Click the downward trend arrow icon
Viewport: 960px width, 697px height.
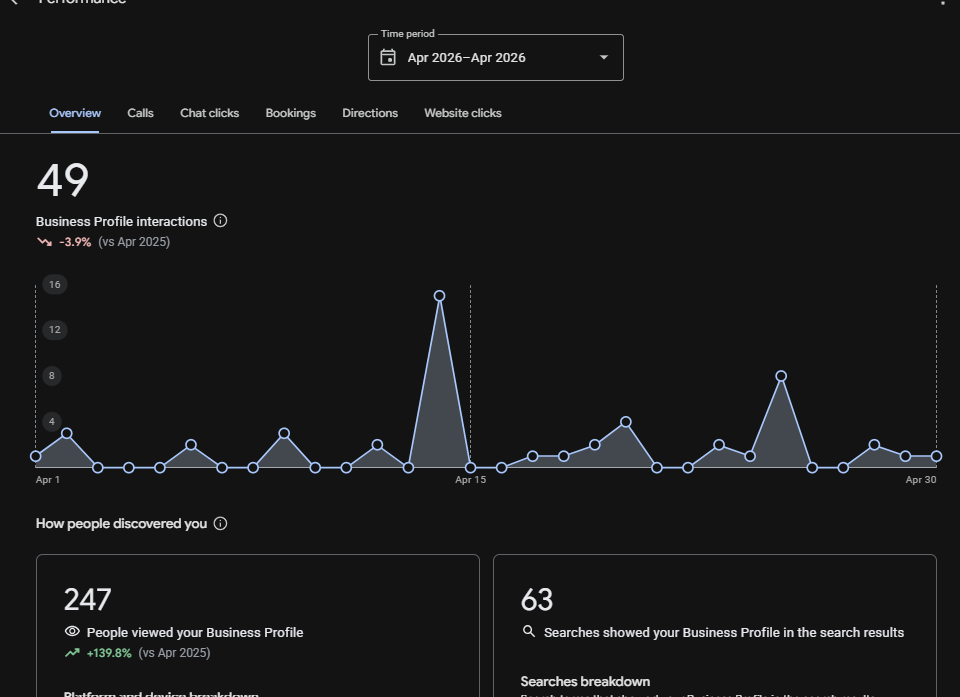pyautogui.click(x=45, y=242)
